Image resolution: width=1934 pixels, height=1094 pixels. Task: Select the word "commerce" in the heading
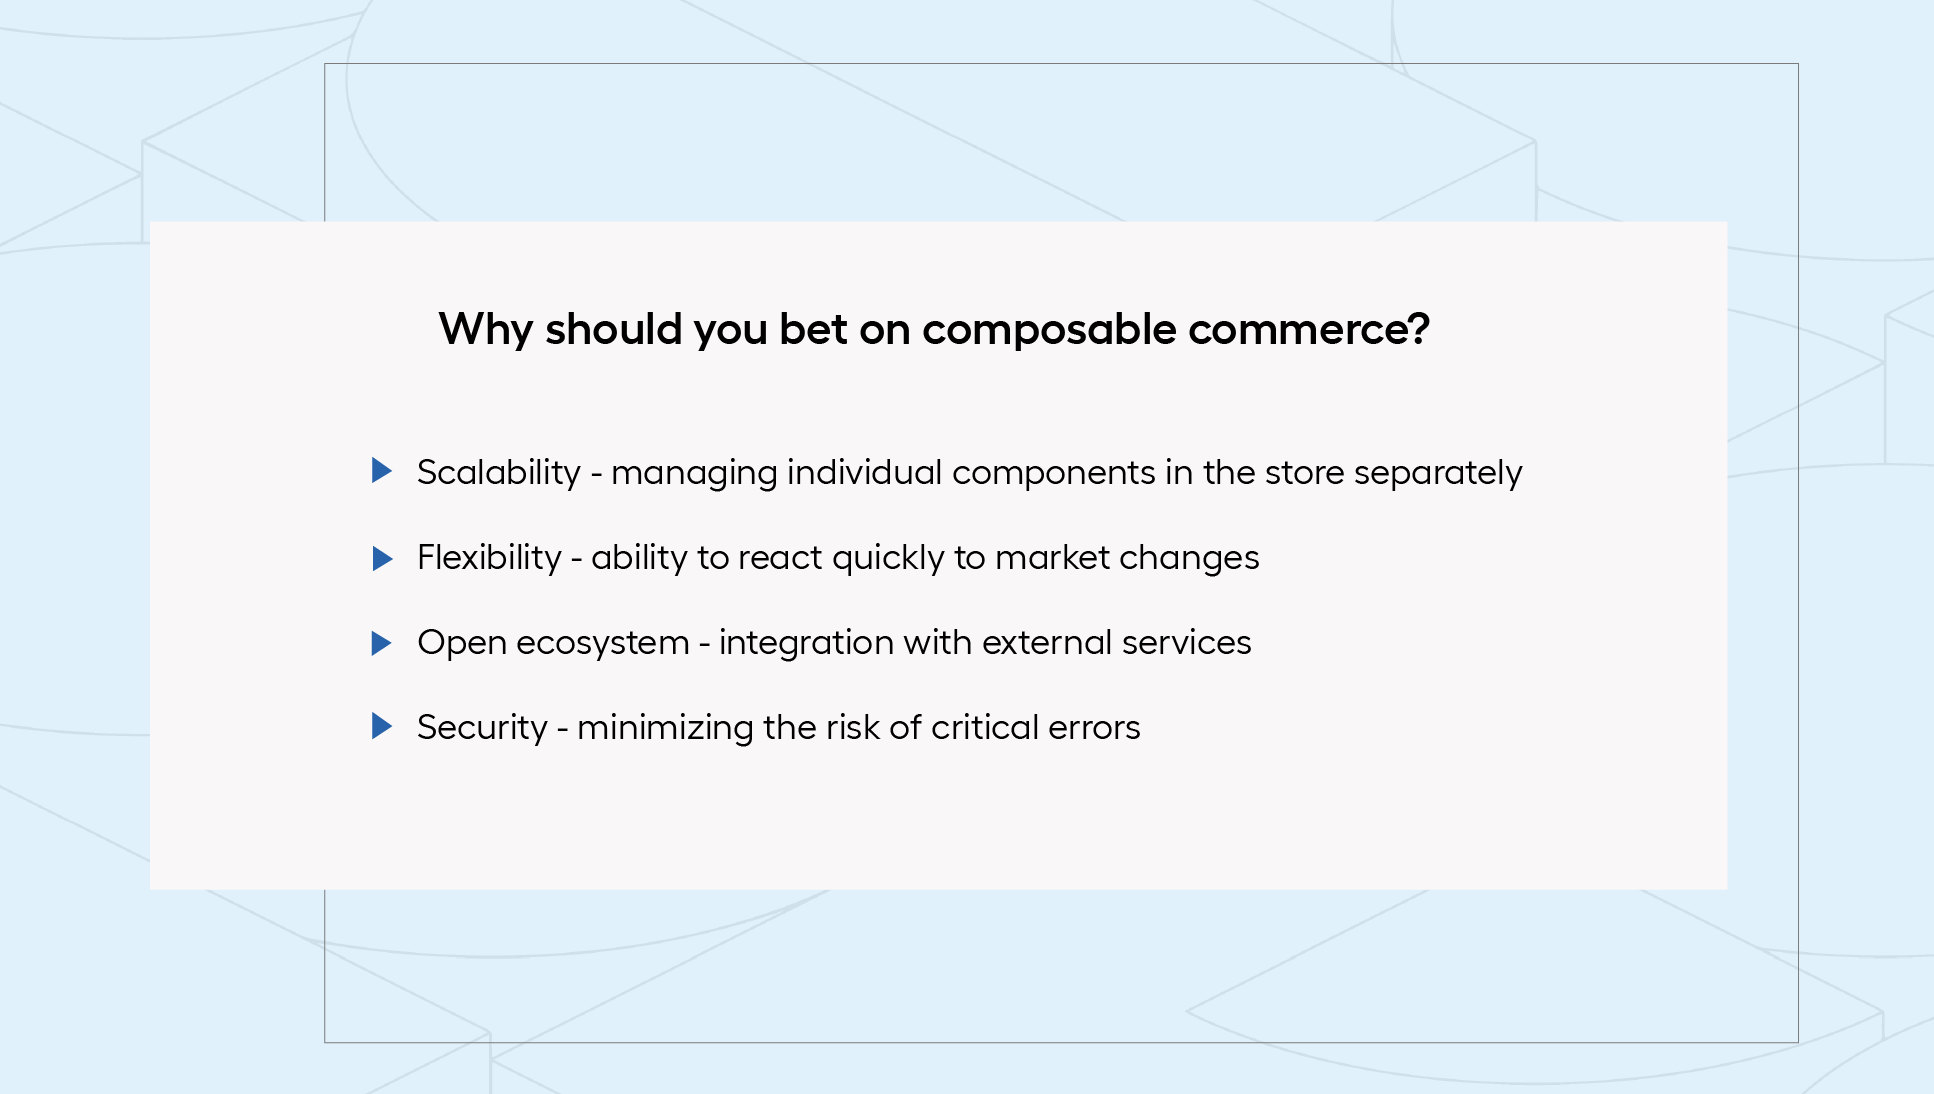1297,330
